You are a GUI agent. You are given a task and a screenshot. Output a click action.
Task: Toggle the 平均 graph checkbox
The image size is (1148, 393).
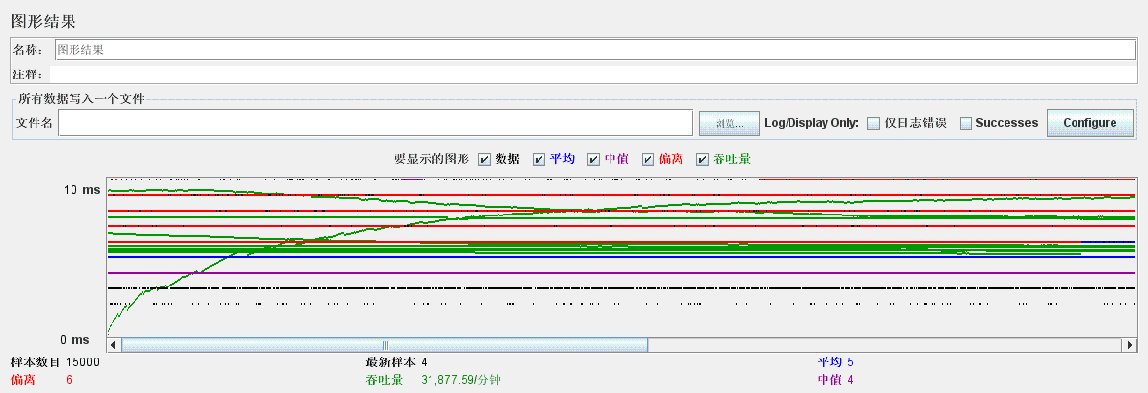tap(539, 160)
